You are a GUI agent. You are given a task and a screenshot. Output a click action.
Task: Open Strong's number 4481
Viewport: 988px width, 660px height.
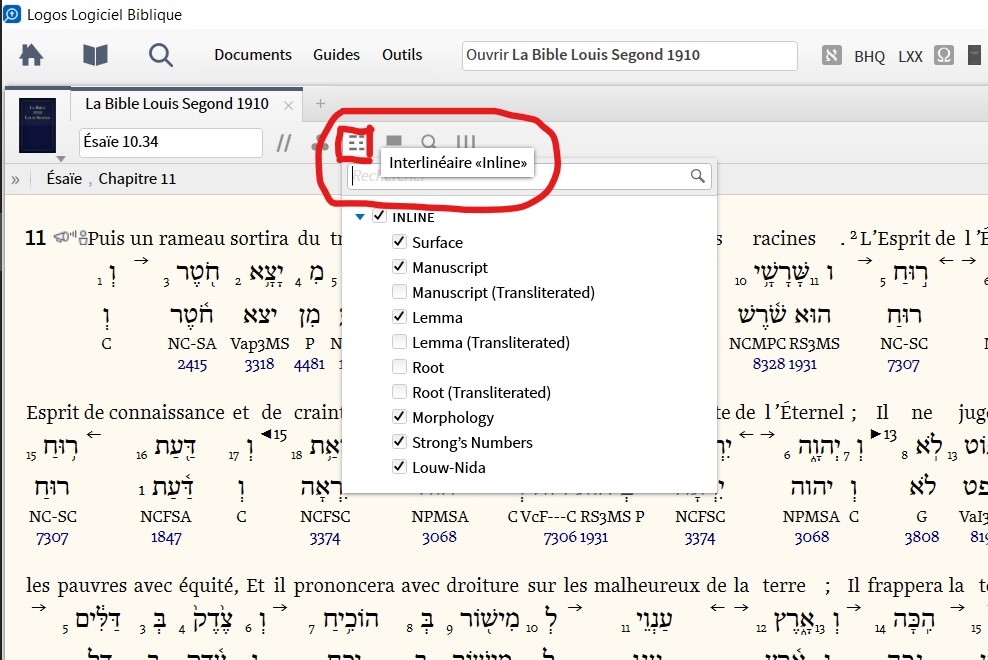tap(309, 364)
